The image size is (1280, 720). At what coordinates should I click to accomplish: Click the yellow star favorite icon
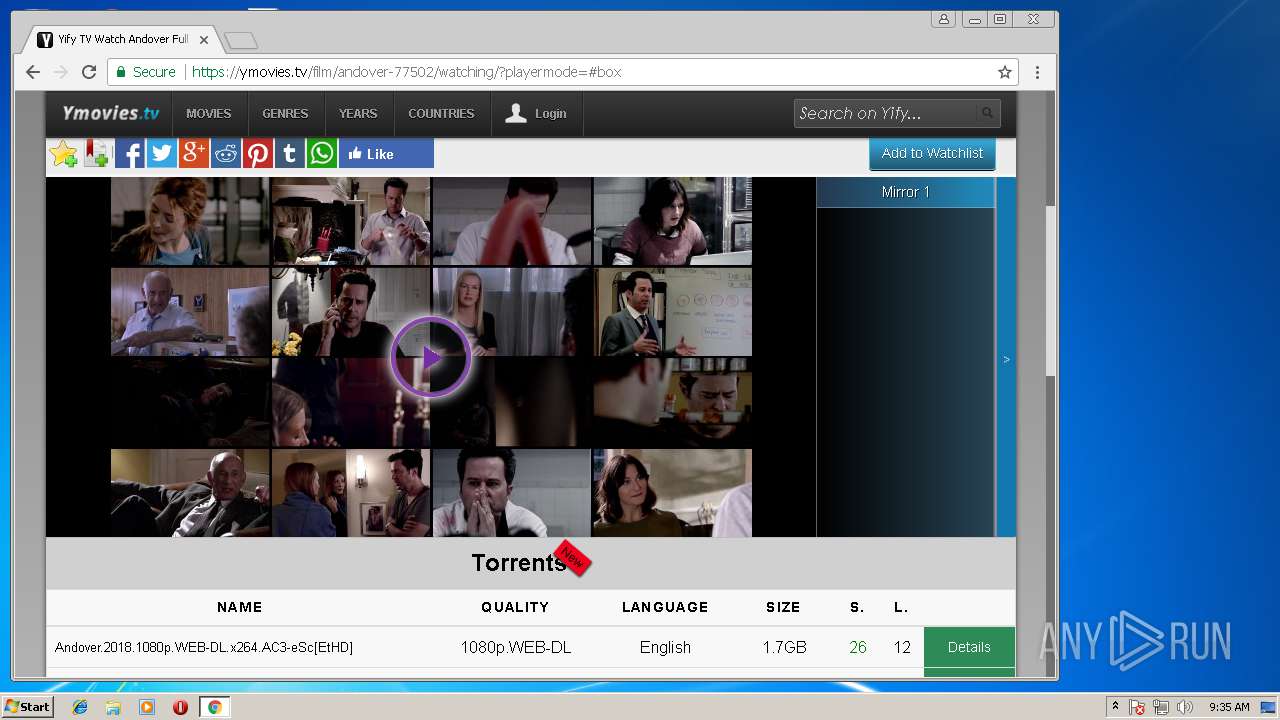(63, 153)
